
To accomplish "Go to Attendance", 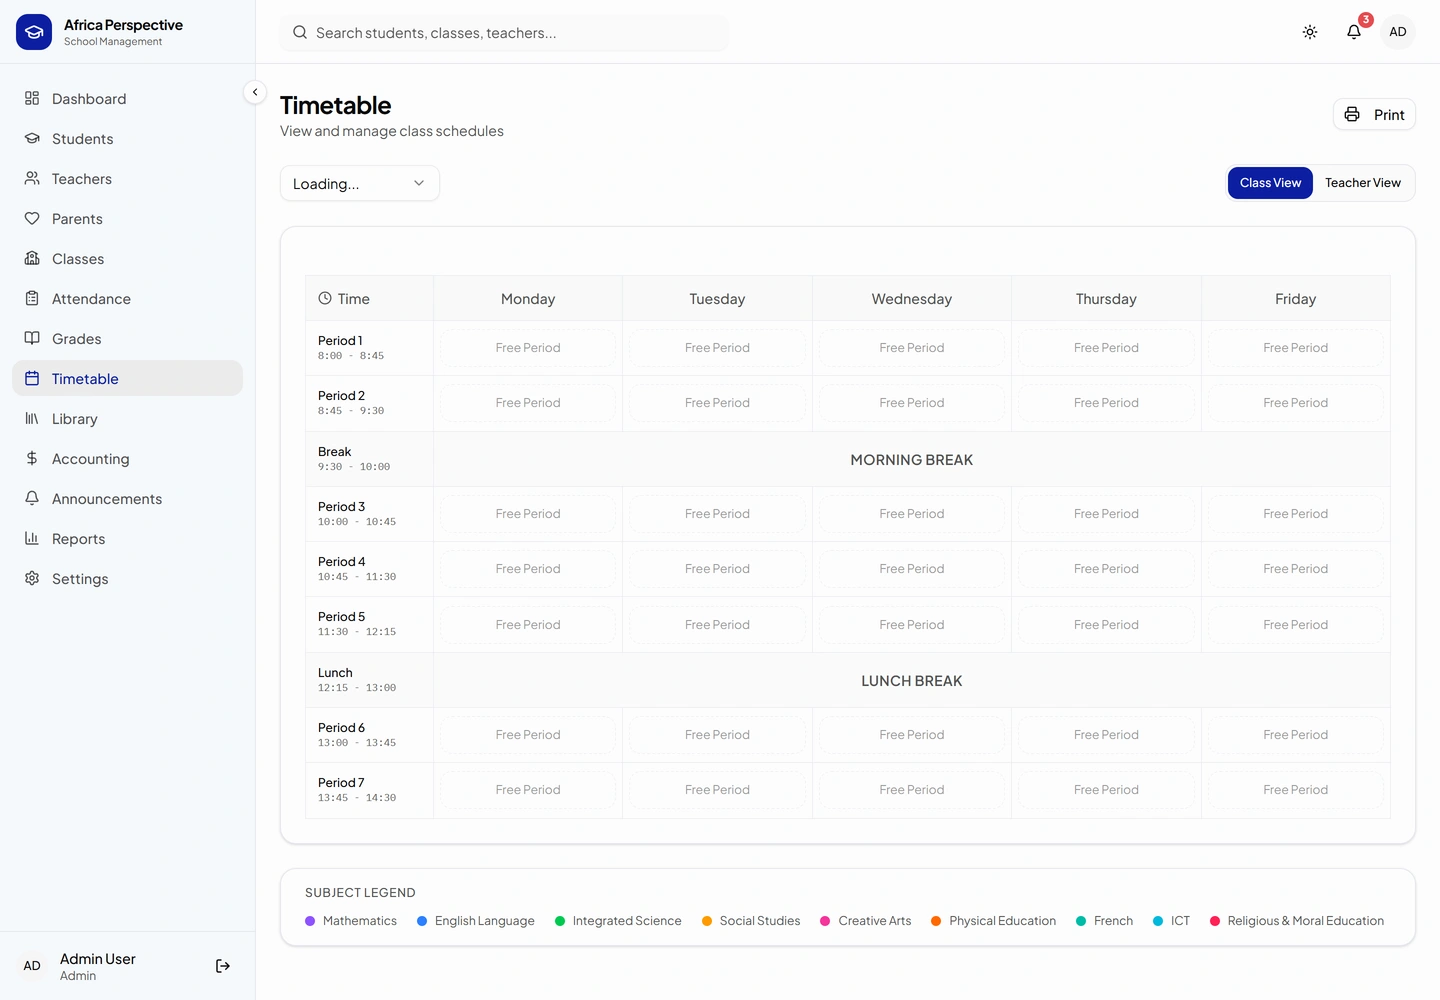I will pyautogui.click(x=127, y=298).
